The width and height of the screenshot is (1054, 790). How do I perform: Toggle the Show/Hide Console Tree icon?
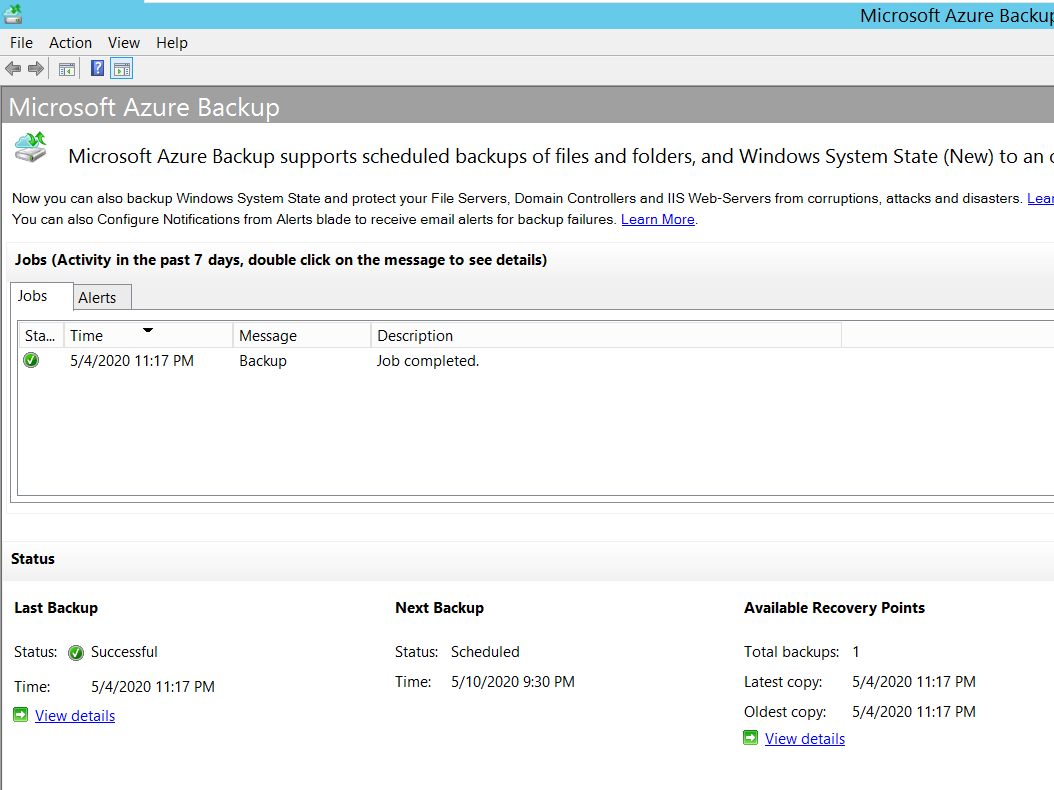(x=67, y=69)
